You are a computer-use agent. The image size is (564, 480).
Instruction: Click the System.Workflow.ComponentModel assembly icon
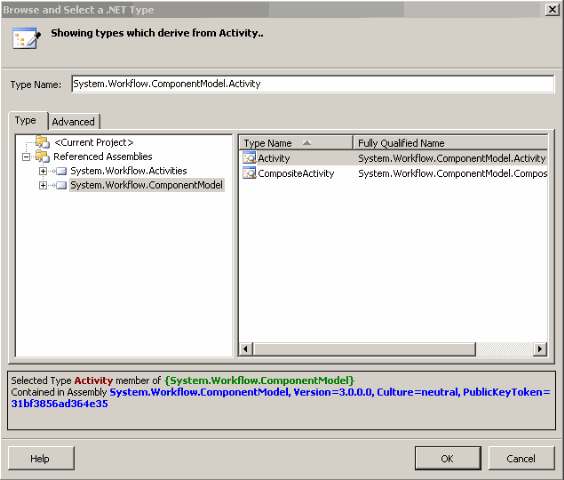(62, 185)
